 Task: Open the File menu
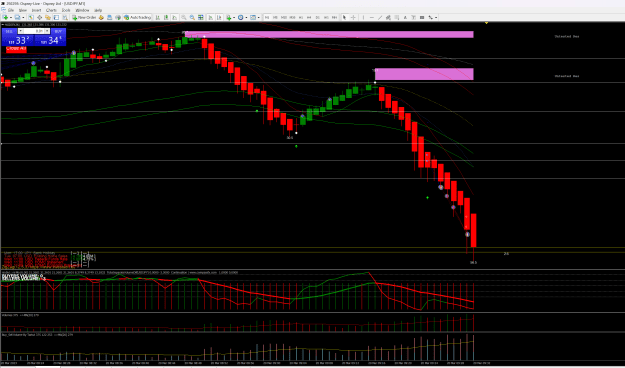tap(11, 10)
